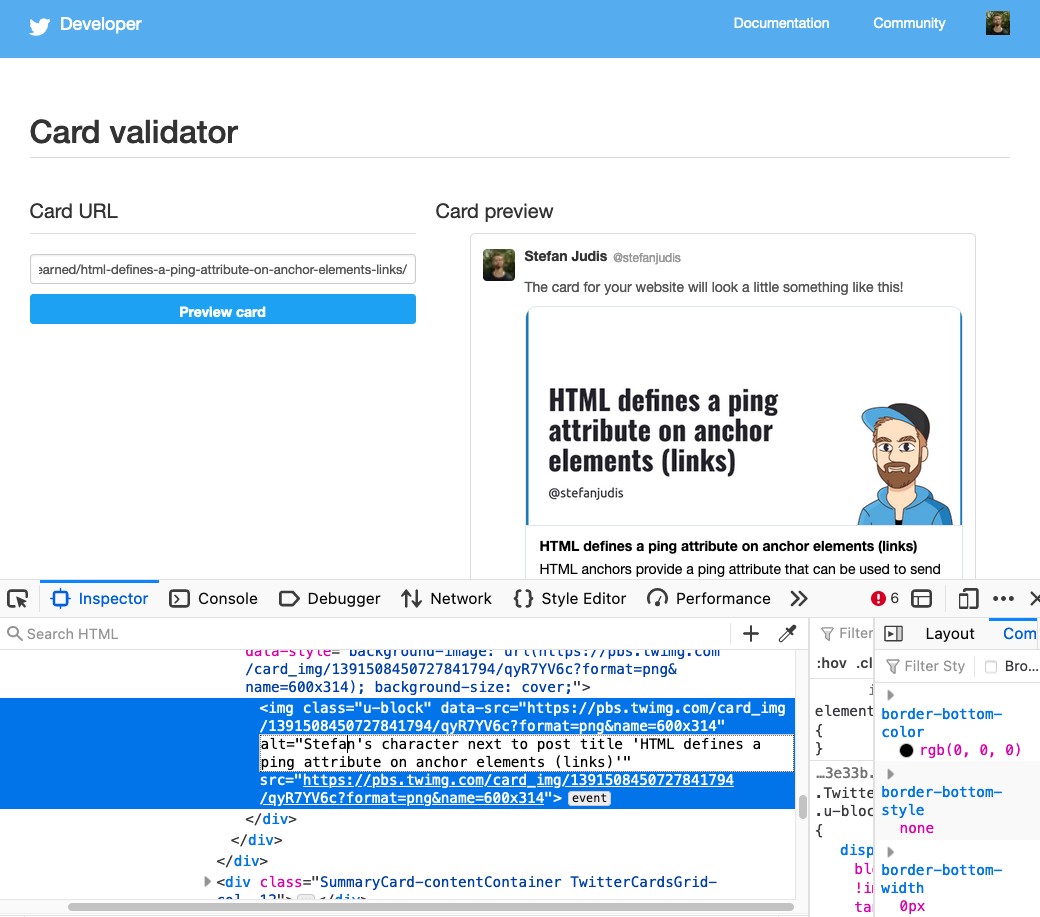1040x917 pixels.
Task: Open the Documentation link
Action: point(781,23)
